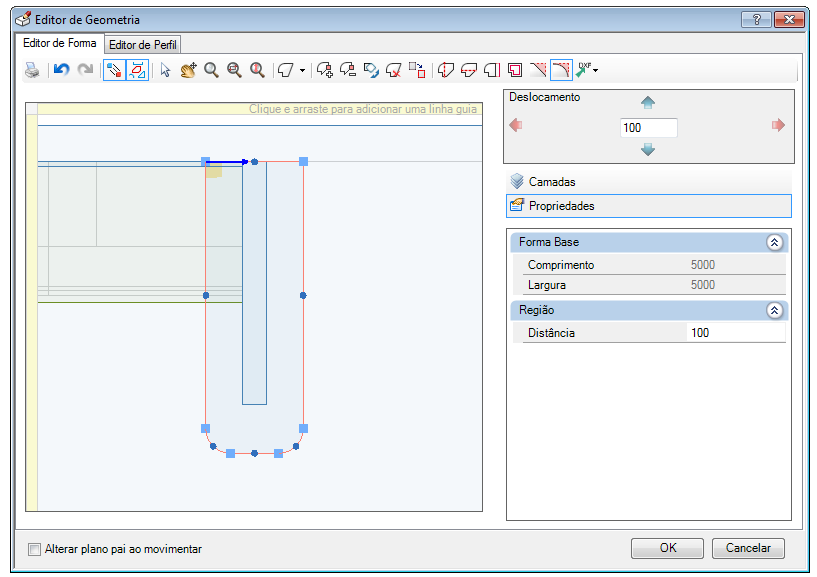
Task: Toggle the rounded corner fillet tool
Action: coord(561,70)
